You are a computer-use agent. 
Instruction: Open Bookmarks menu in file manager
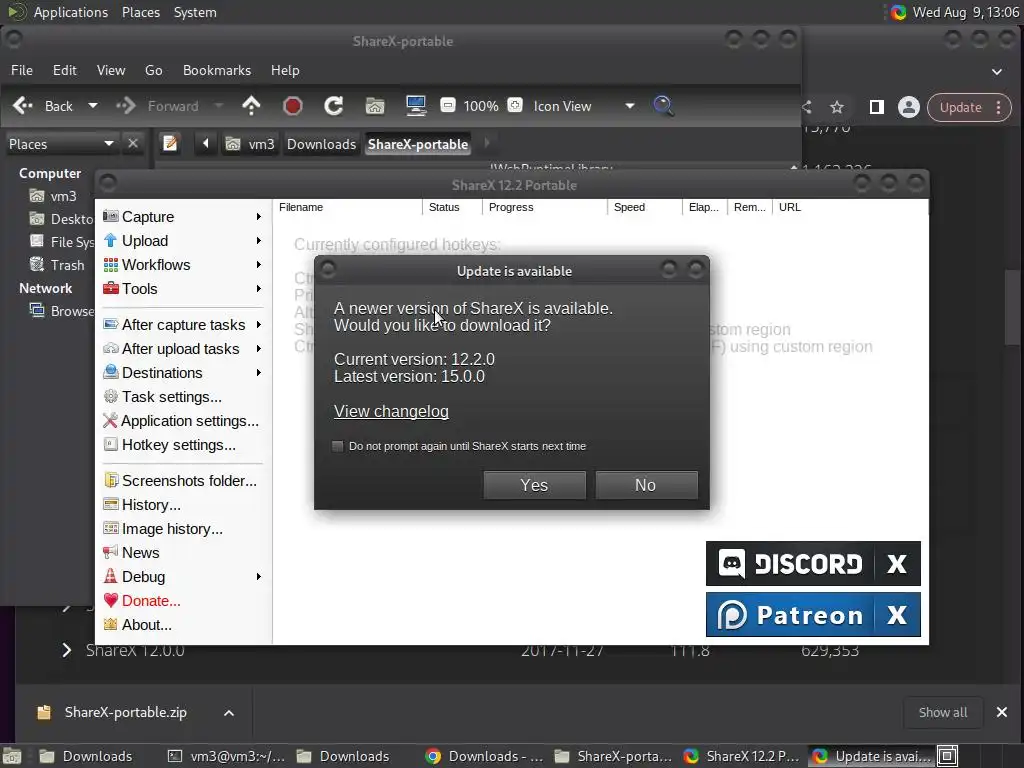coord(217,70)
